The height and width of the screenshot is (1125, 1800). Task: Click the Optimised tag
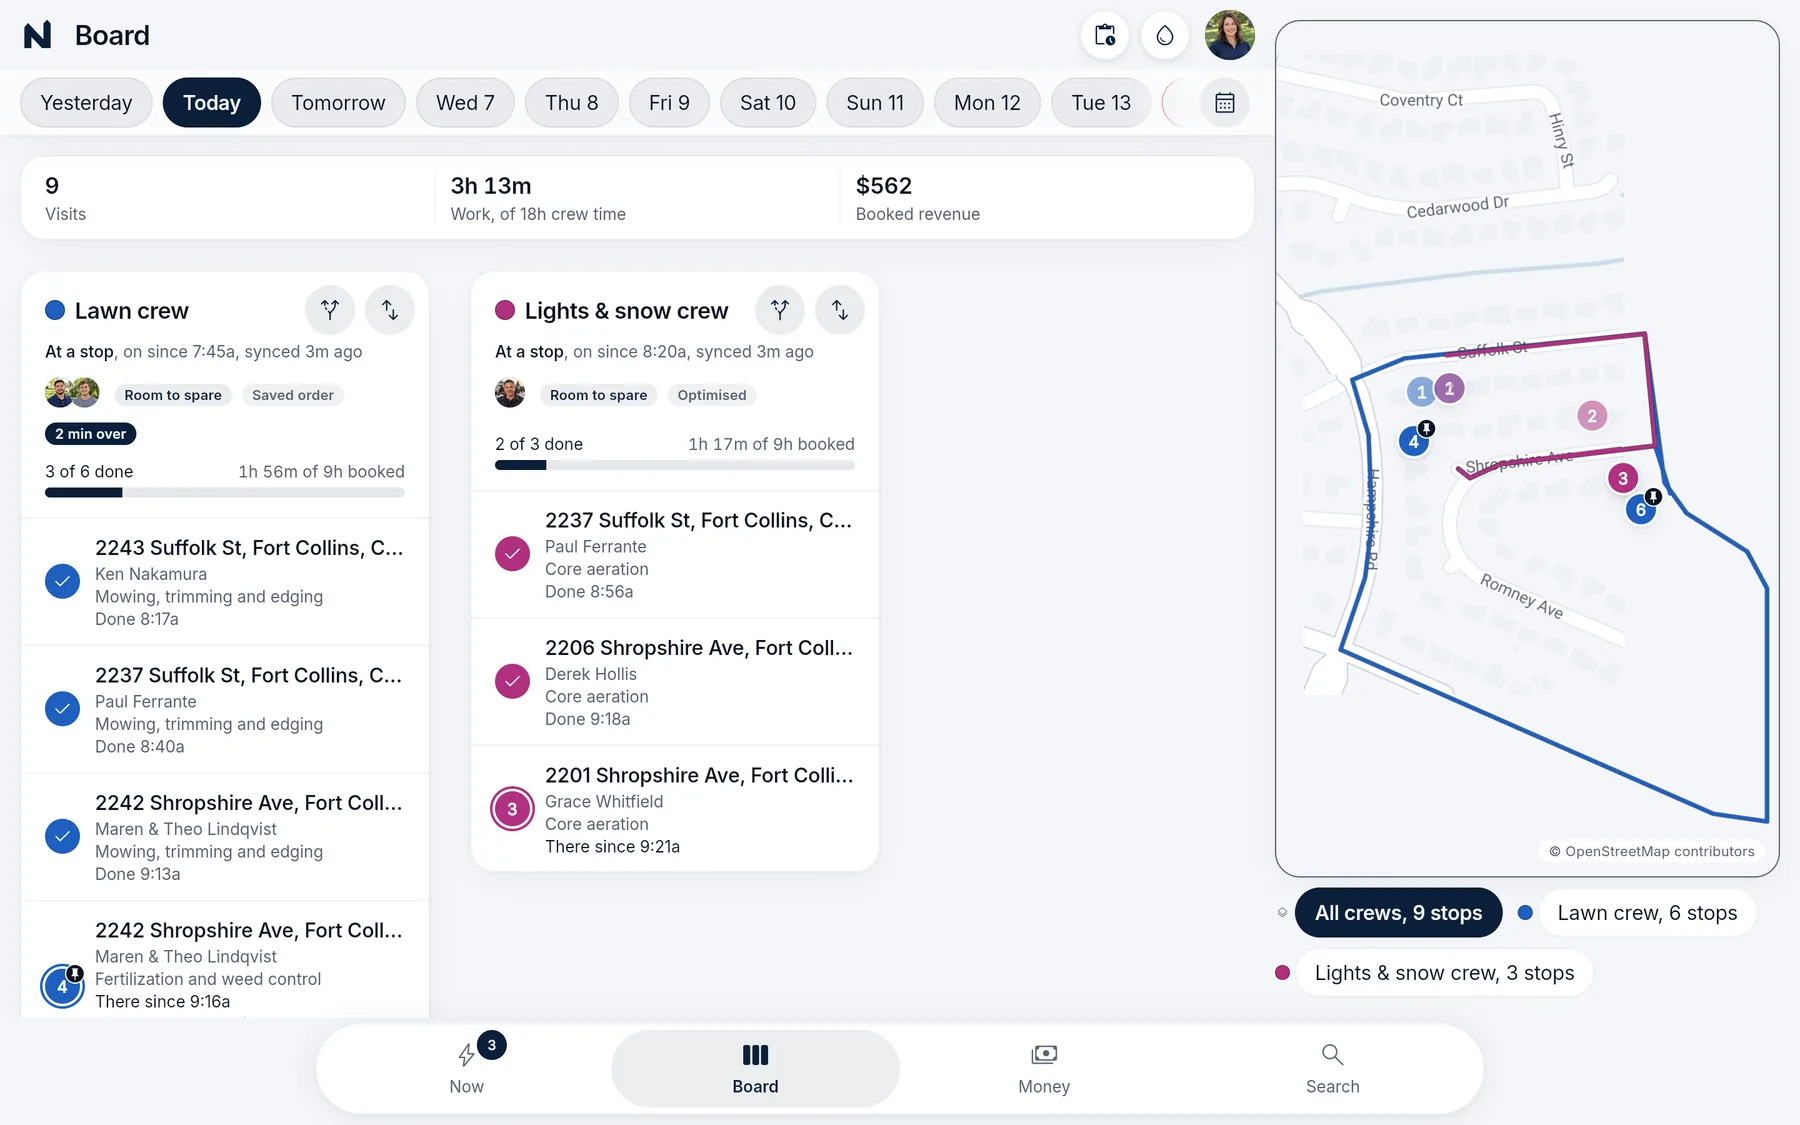tap(712, 395)
